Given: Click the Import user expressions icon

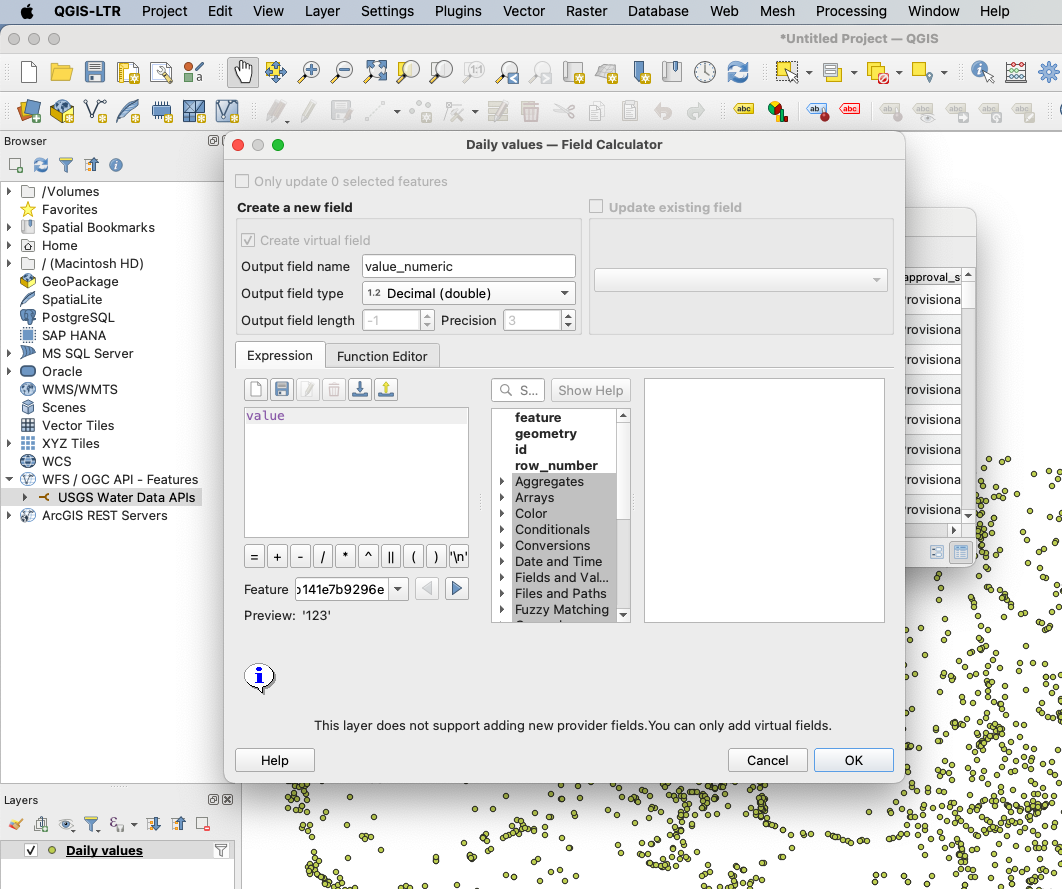Looking at the screenshot, I should coord(360,389).
